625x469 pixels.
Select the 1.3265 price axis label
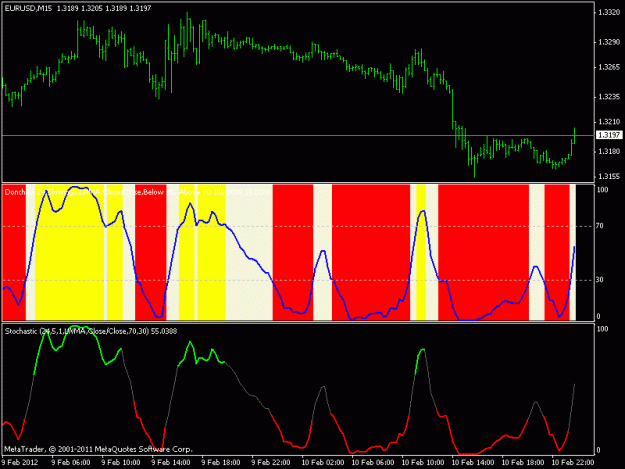click(609, 67)
